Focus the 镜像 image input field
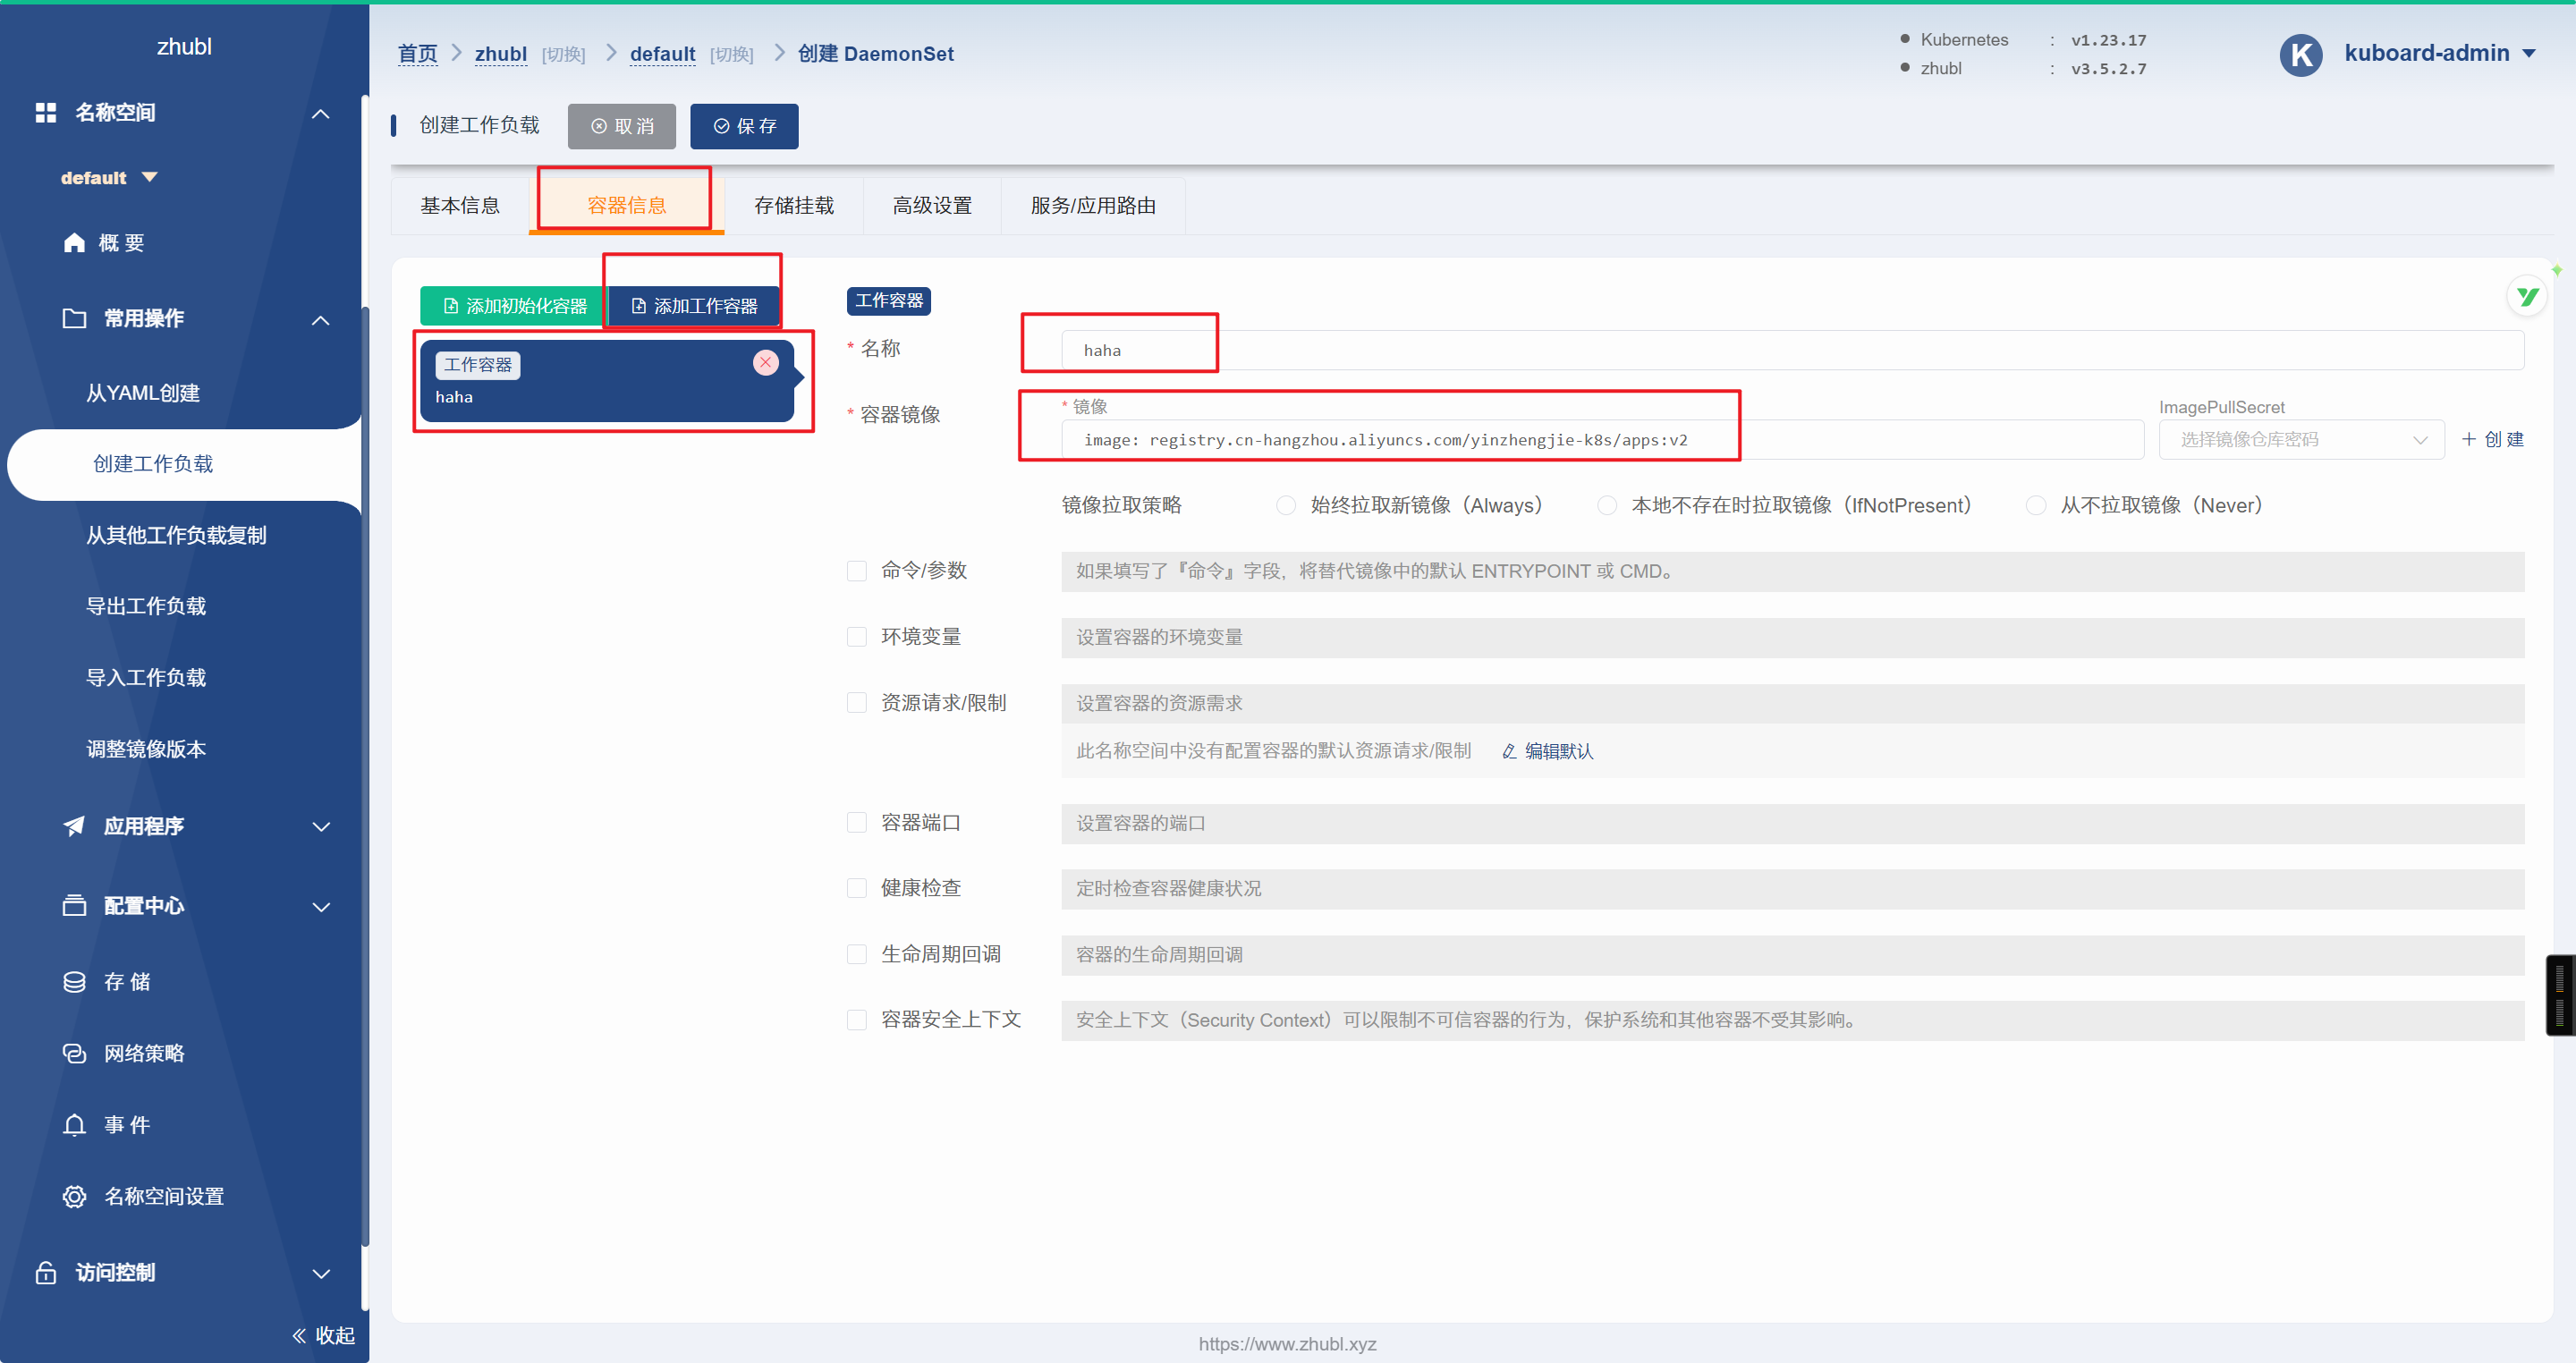The height and width of the screenshot is (1363, 2576). tap(1602, 440)
